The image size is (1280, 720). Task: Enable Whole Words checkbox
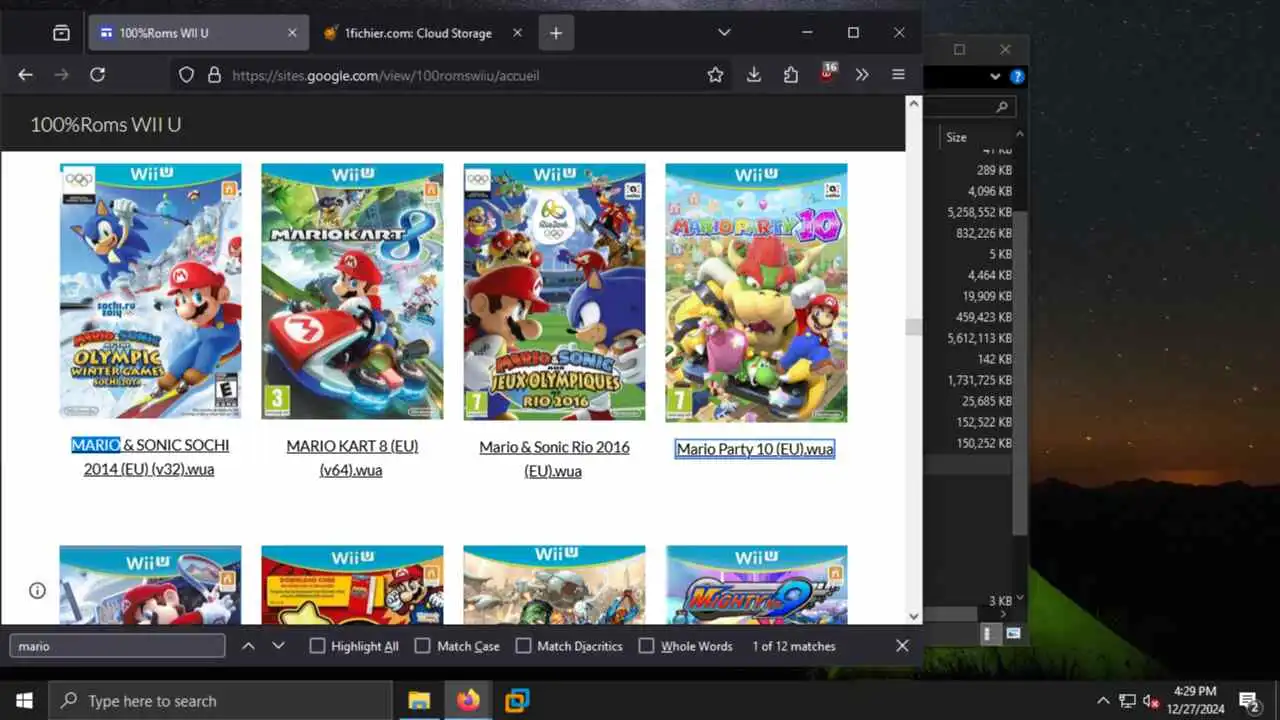pyautogui.click(x=646, y=646)
